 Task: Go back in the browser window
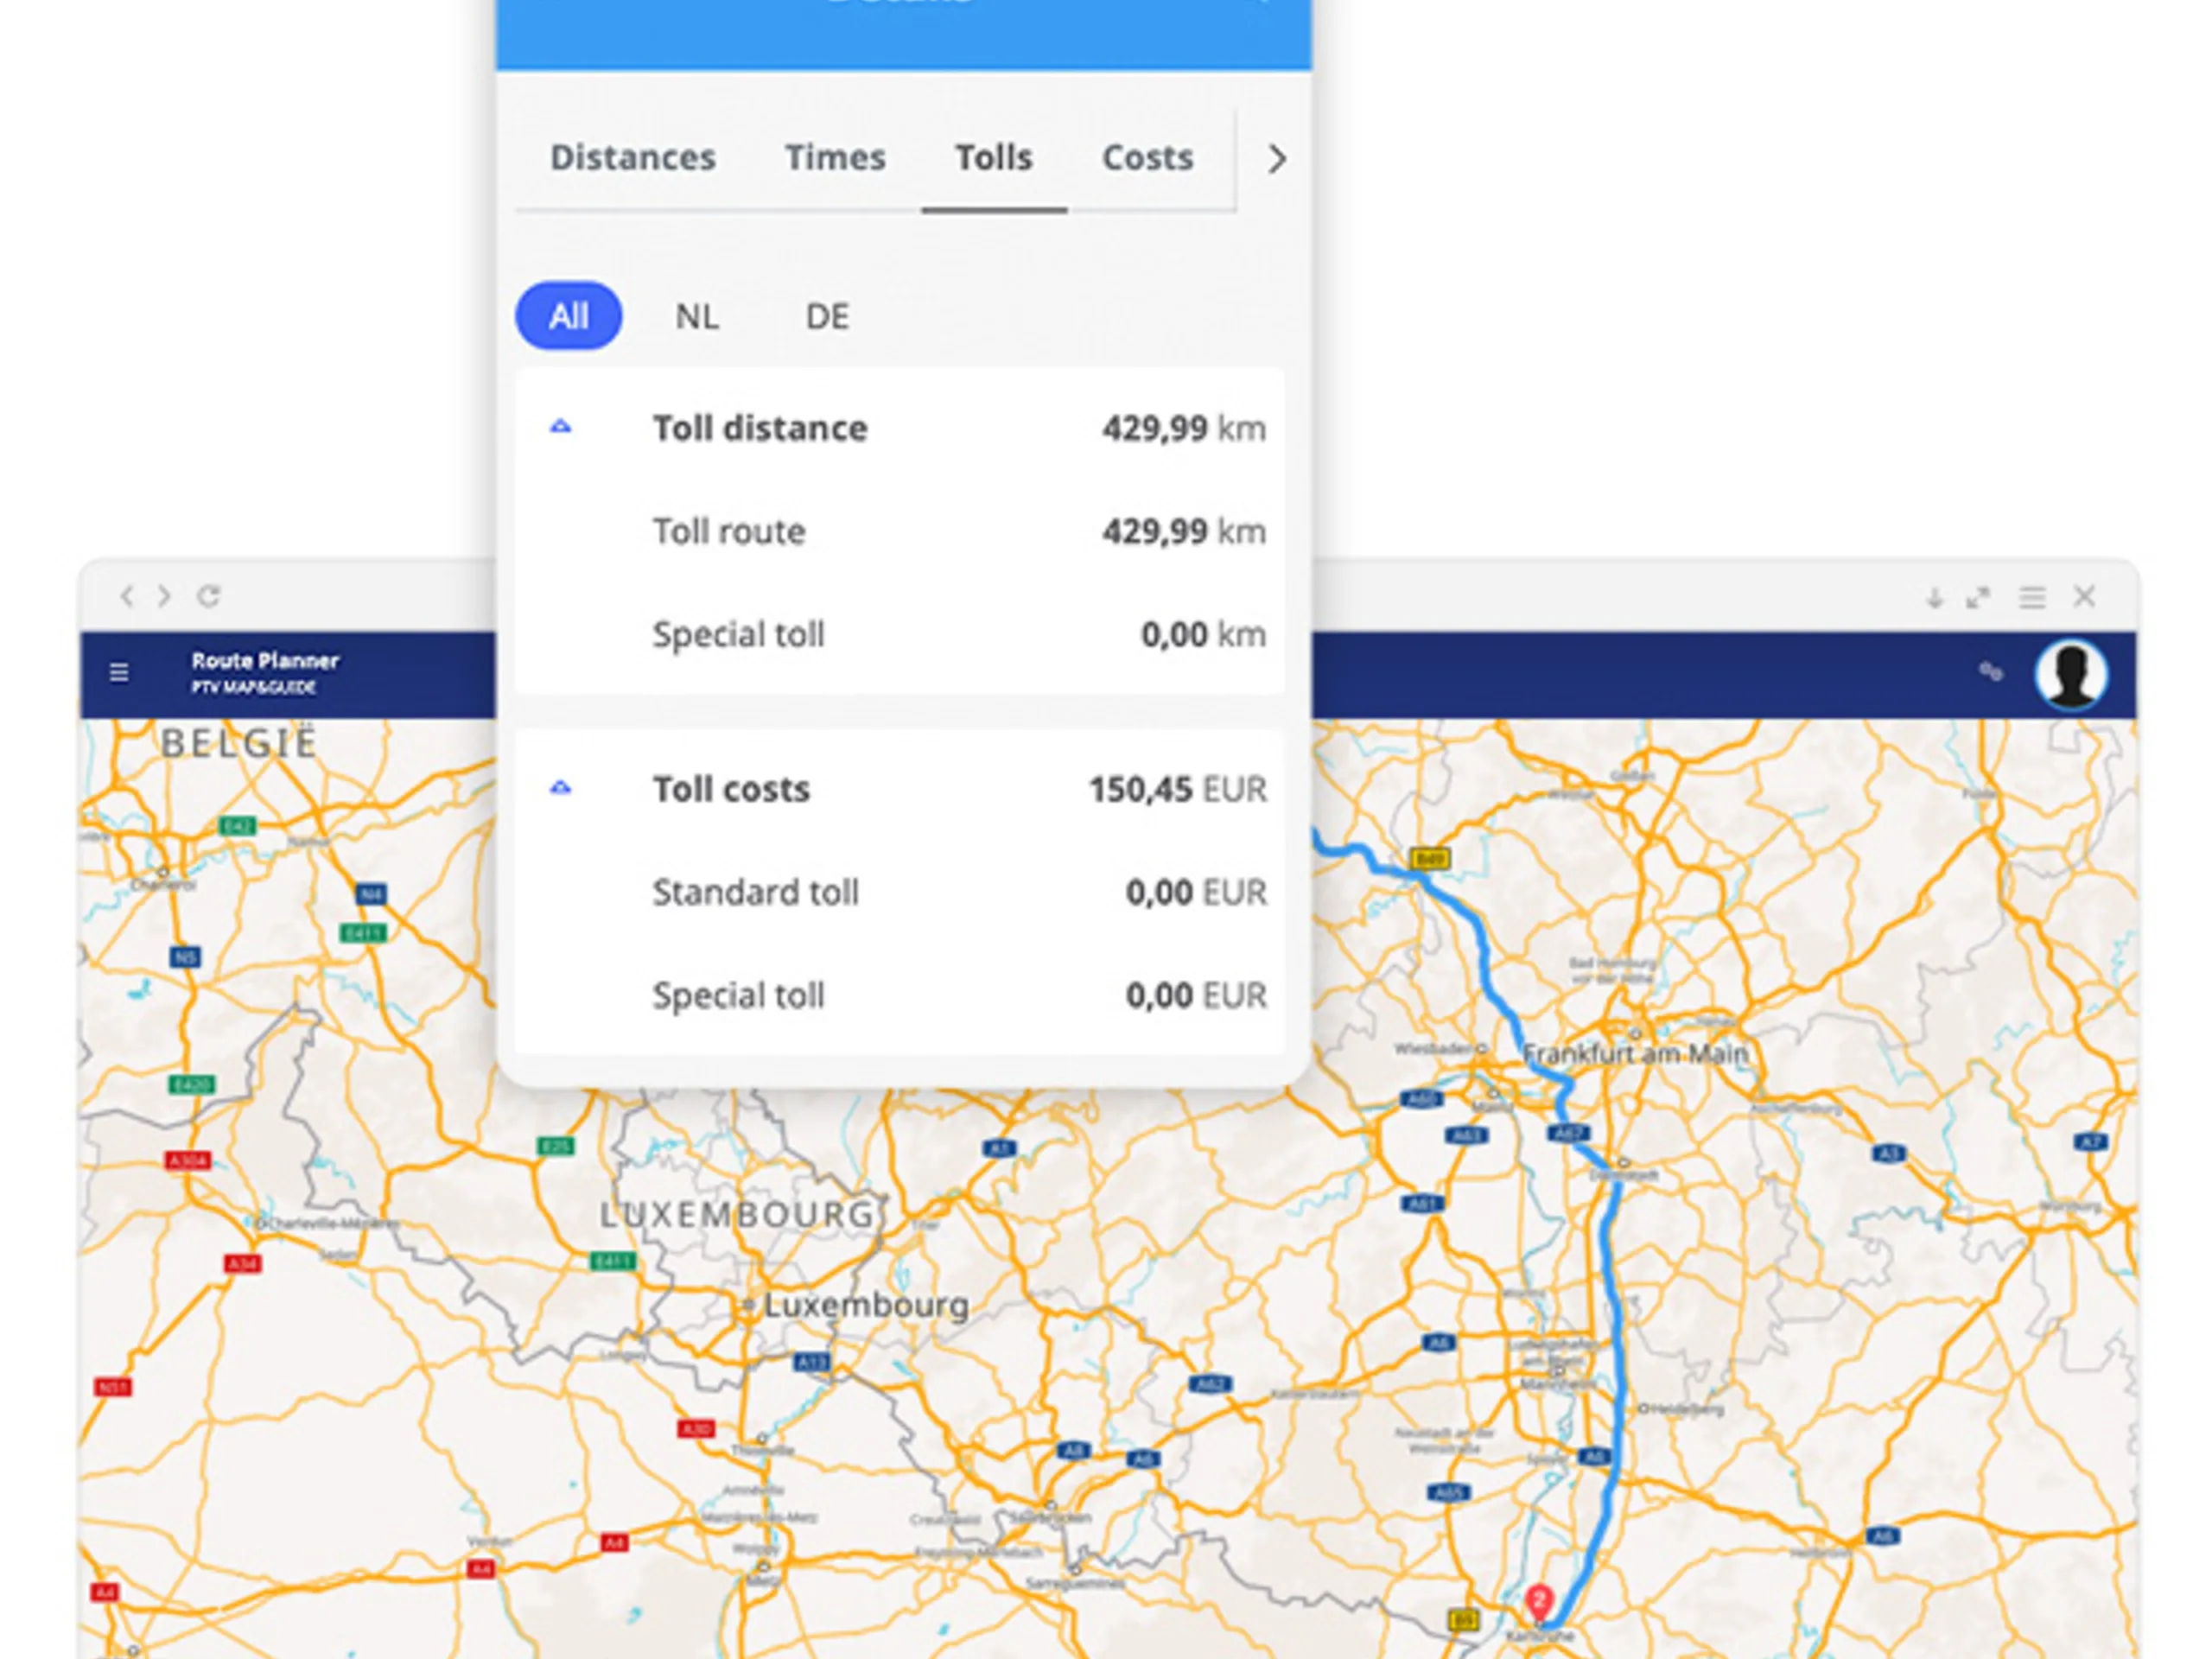(x=127, y=596)
